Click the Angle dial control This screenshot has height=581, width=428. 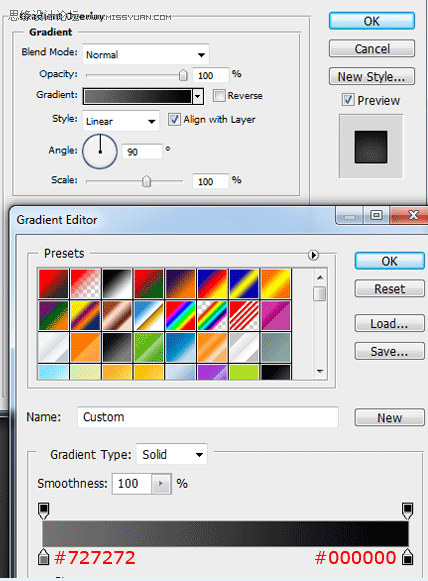click(x=100, y=152)
